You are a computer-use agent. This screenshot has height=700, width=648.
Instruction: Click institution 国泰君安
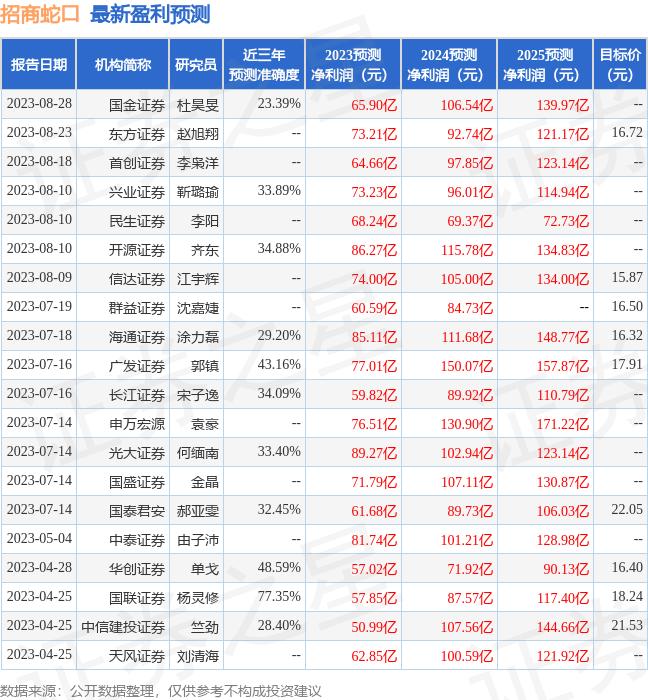[x=137, y=511]
